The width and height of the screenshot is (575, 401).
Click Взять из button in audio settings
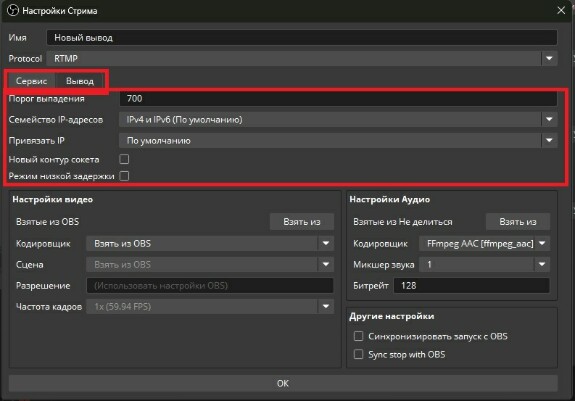tap(518, 222)
